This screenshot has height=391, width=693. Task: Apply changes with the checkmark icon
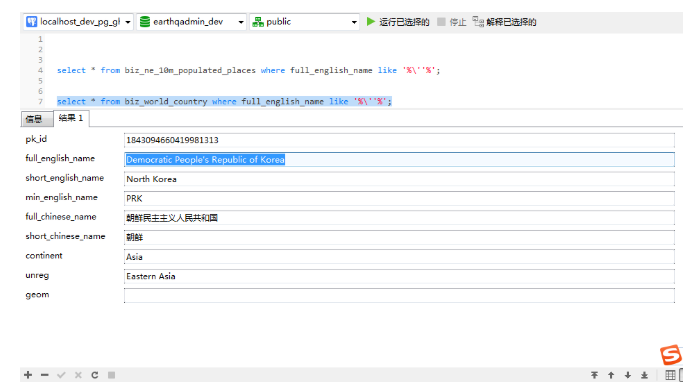(x=61, y=375)
